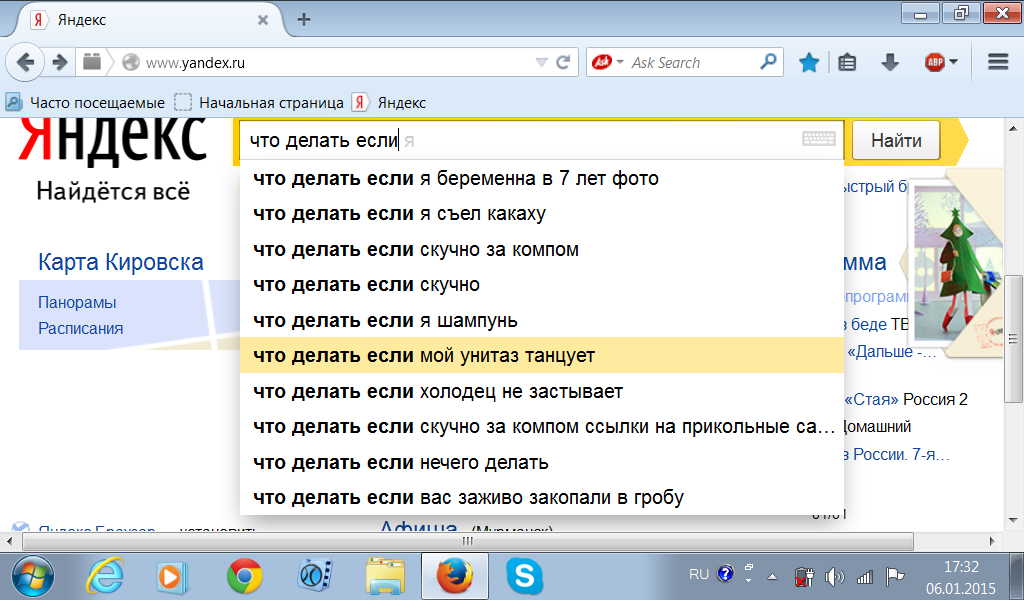Open Windows Media Player from taskbar
This screenshot has height=600, width=1024.
(x=173, y=577)
